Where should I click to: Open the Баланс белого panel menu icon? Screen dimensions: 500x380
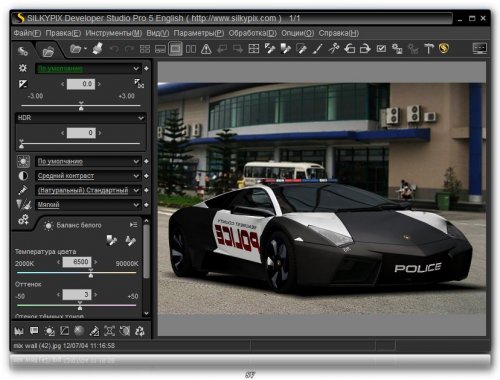pos(133,225)
